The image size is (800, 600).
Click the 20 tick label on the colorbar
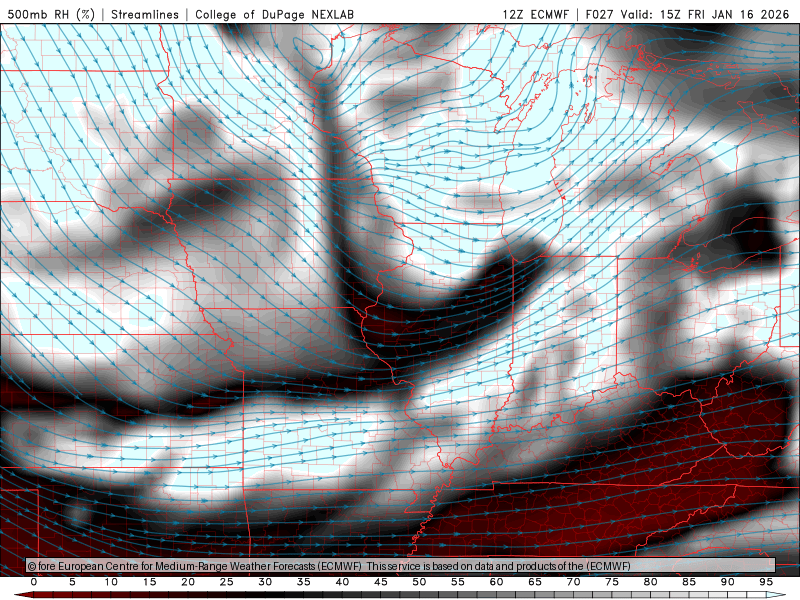click(188, 582)
